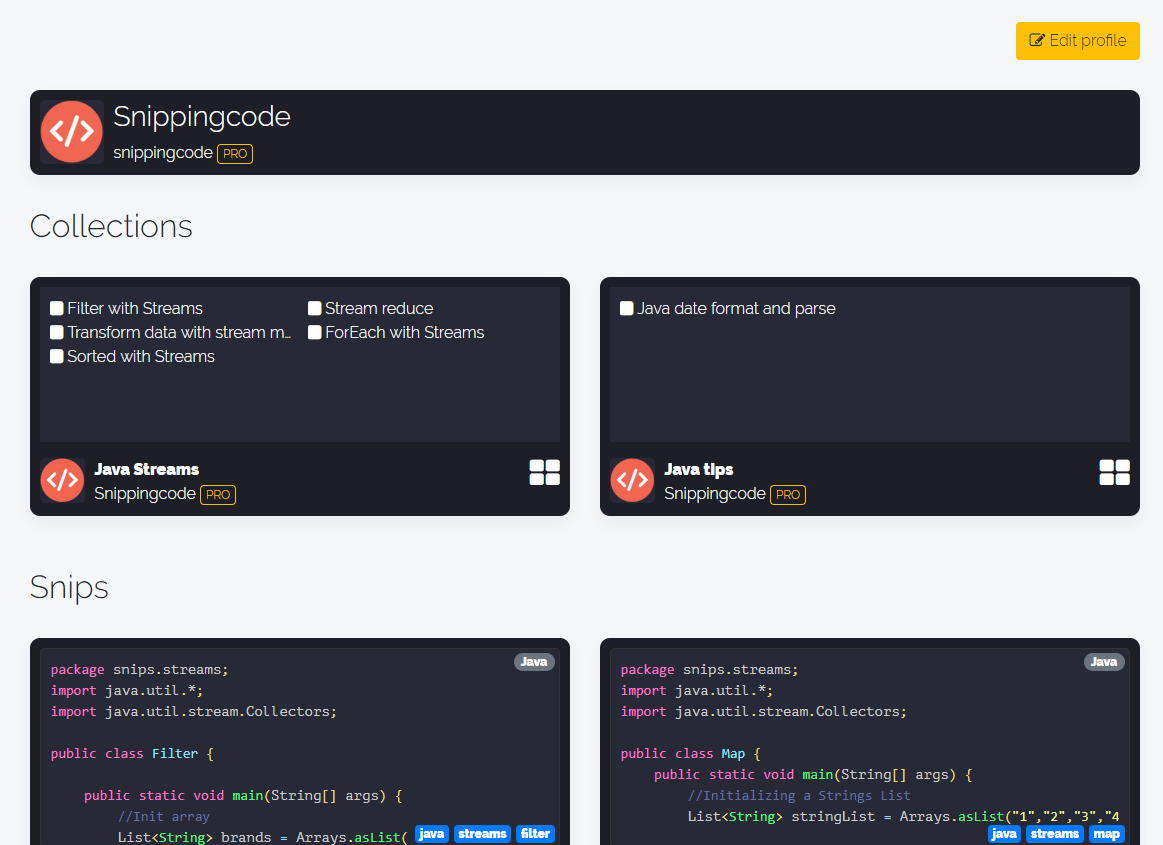
Task: Click the Java language badge on Filter snippet
Action: click(x=533, y=661)
